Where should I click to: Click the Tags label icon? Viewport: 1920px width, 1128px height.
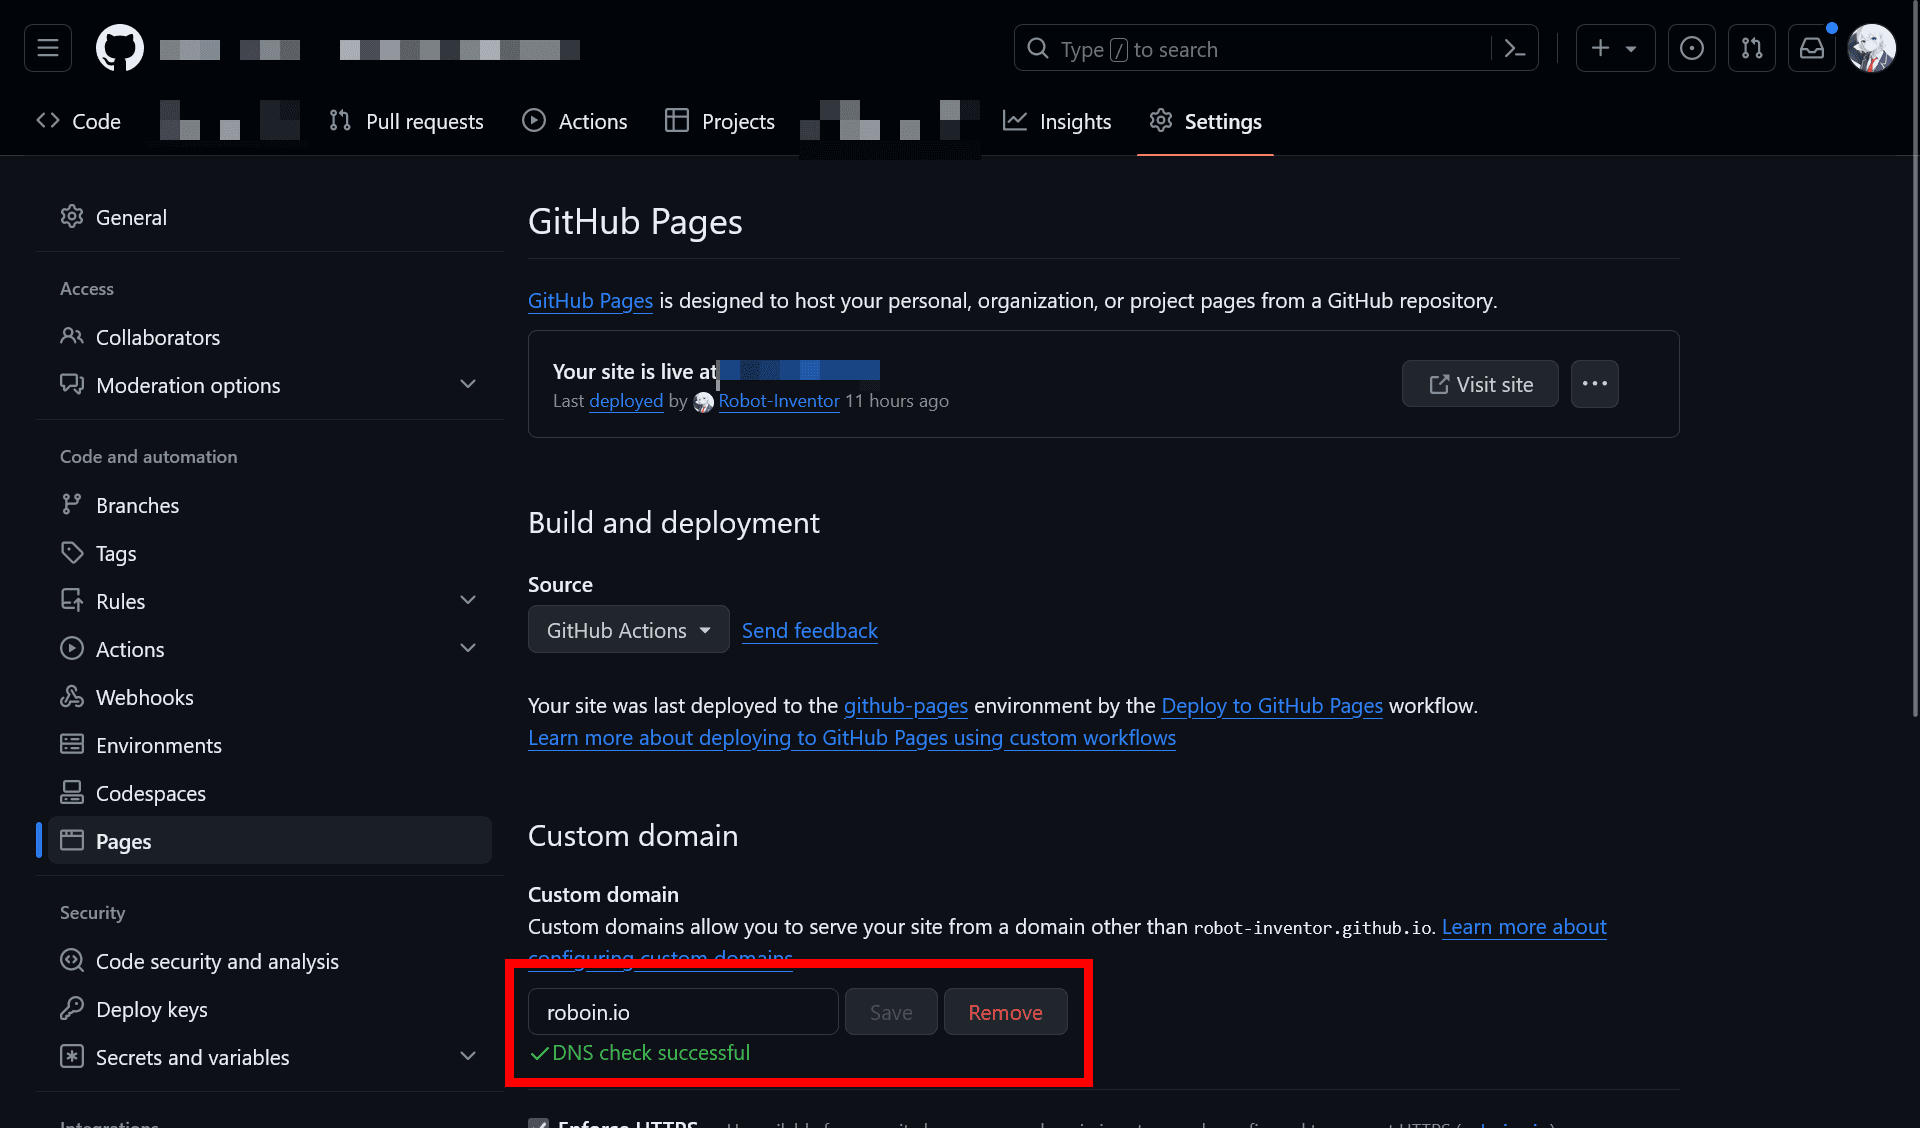72,552
